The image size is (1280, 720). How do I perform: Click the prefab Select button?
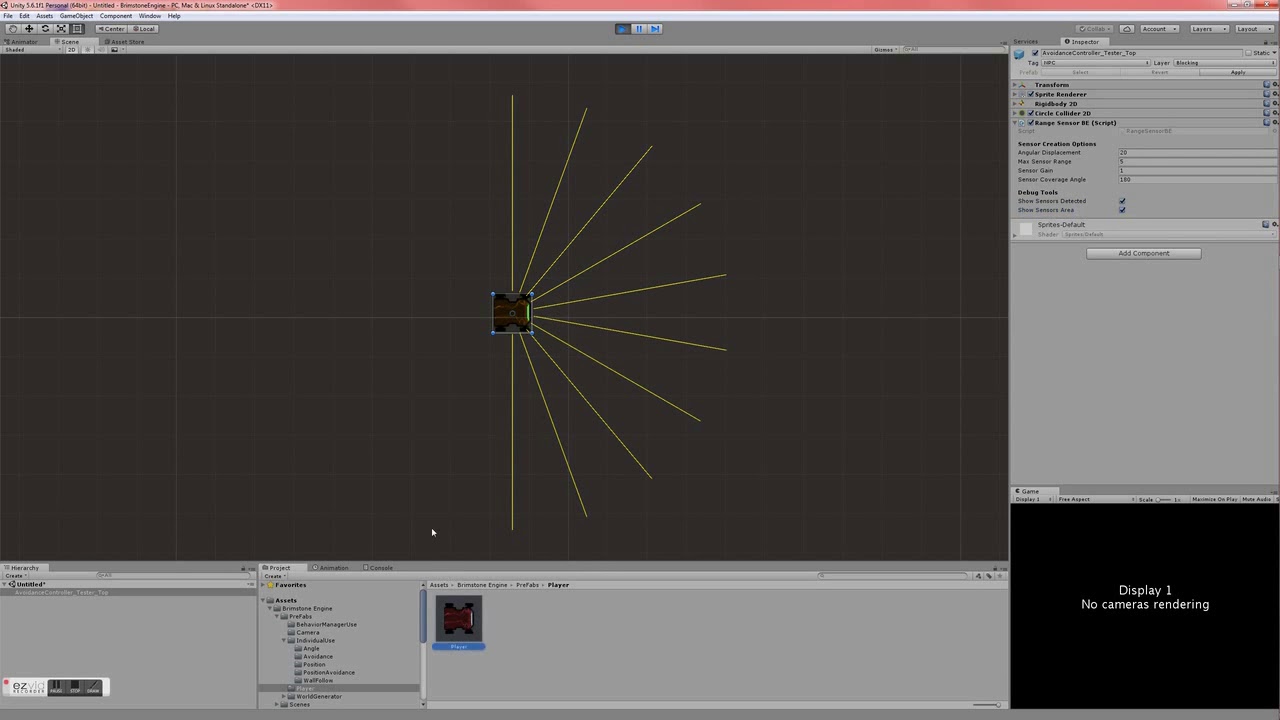(x=1080, y=72)
